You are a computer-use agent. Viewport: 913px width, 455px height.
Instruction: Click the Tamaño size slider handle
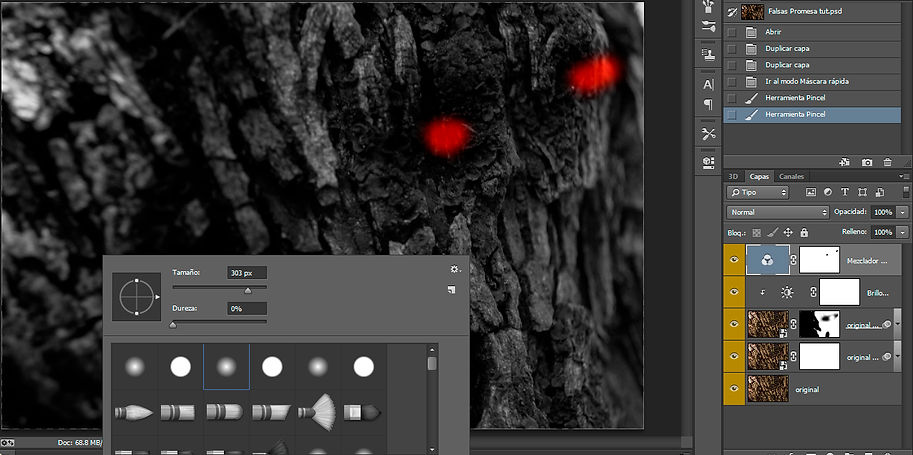click(247, 290)
